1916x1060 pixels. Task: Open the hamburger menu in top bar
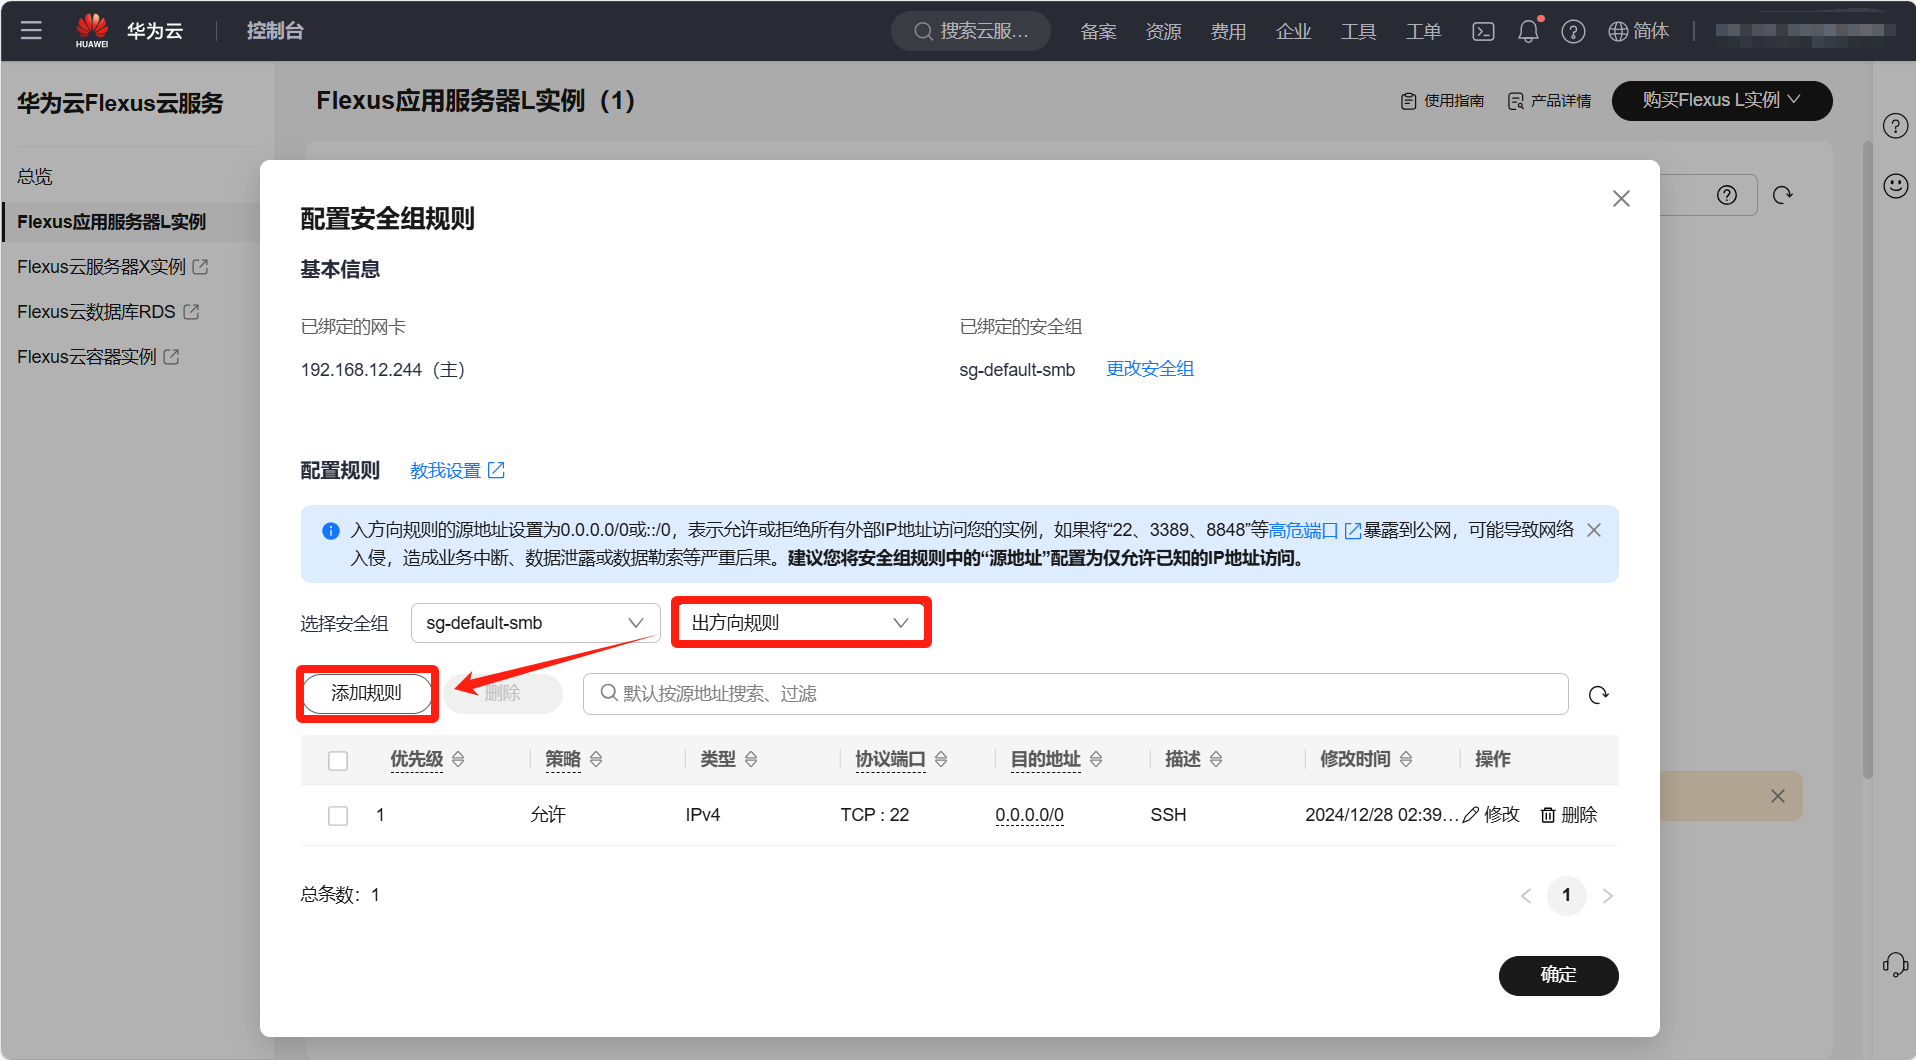pos(31,30)
